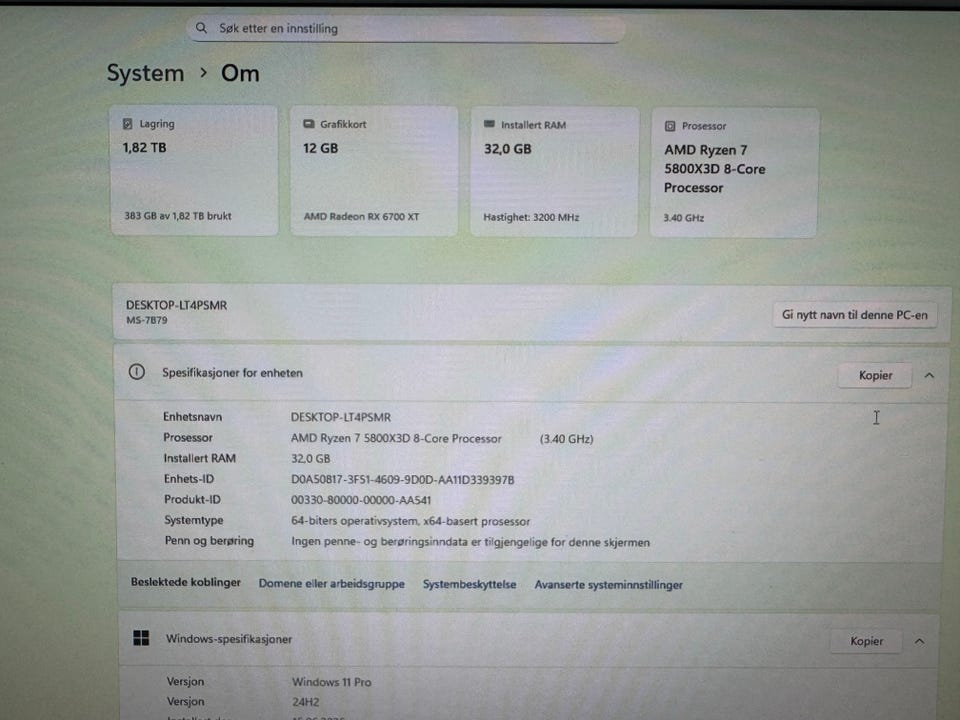
Task: Open 'Avanserte systeminnstillinger' link
Action: click(x=609, y=585)
